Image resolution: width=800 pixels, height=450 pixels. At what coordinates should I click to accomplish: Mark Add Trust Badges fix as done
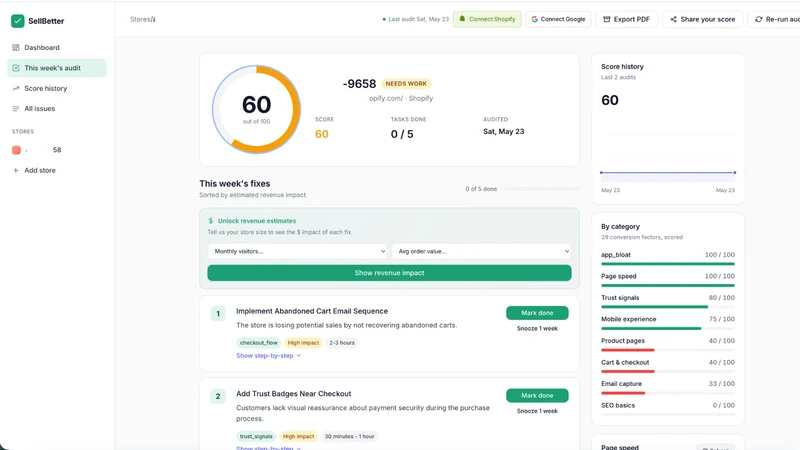pyautogui.click(x=537, y=395)
